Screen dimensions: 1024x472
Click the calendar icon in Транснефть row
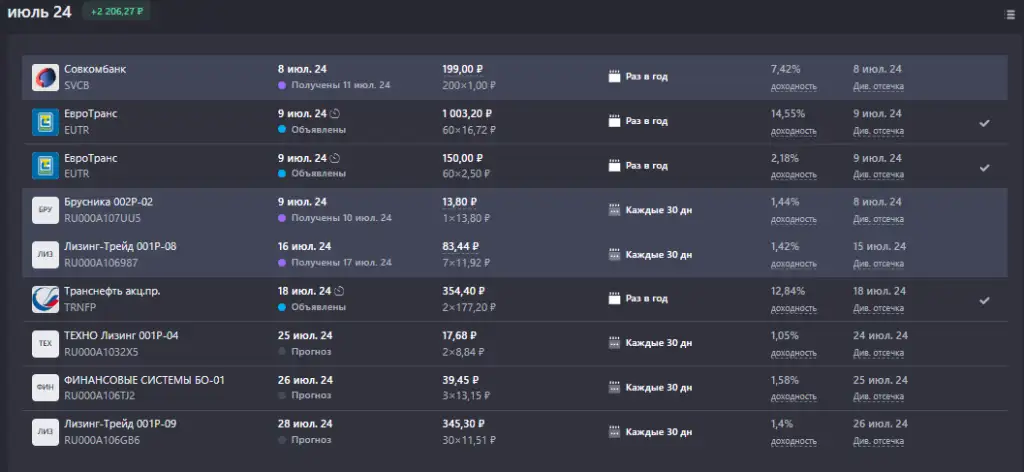(614, 298)
